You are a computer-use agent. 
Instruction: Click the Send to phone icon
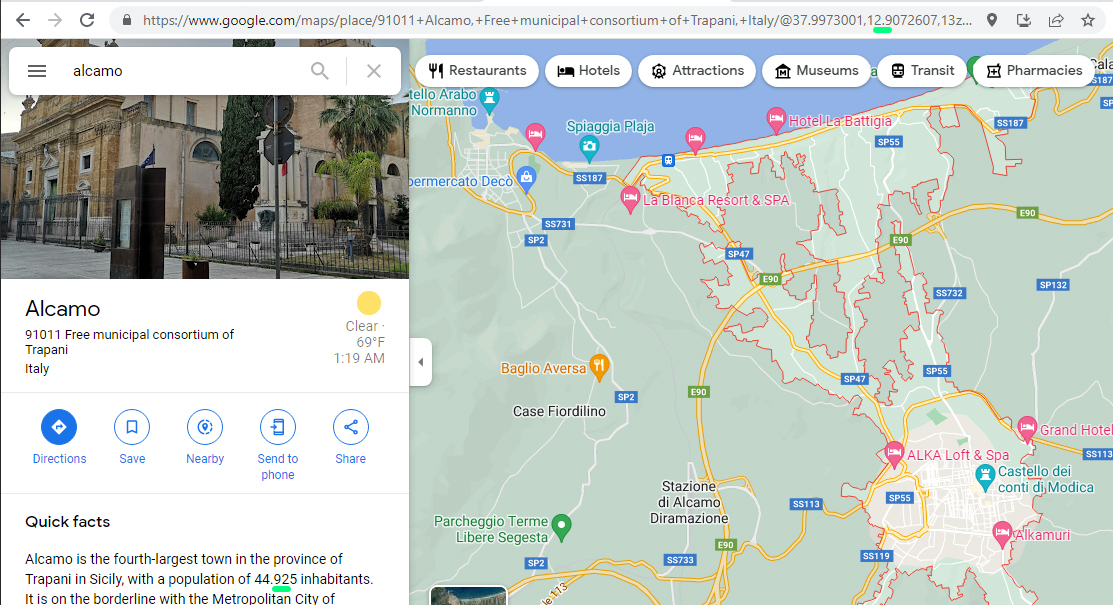278,427
